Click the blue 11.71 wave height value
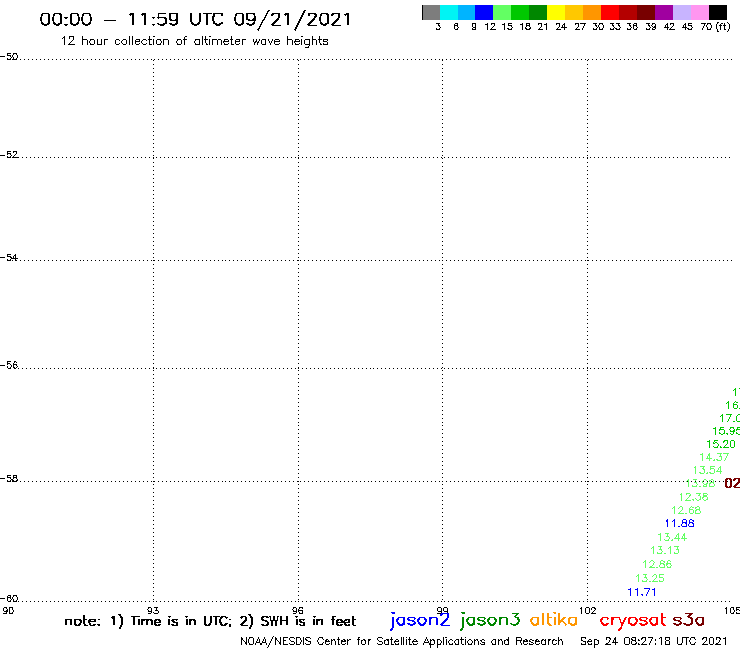The height and width of the screenshot is (650, 740). (641, 592)
